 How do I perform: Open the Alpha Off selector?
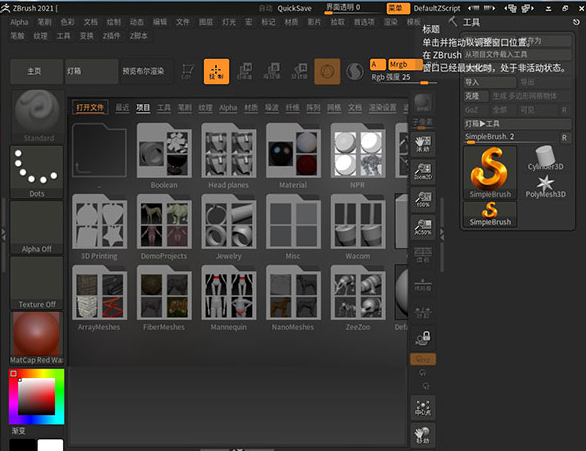(x=36, y=227)
